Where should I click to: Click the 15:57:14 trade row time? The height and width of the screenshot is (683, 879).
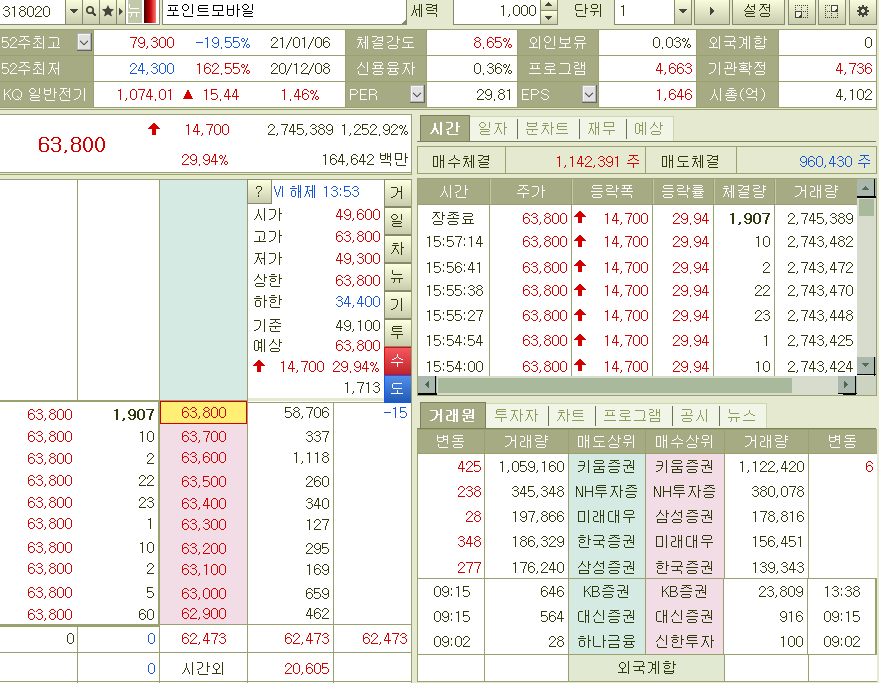click(x=454, y=242)
